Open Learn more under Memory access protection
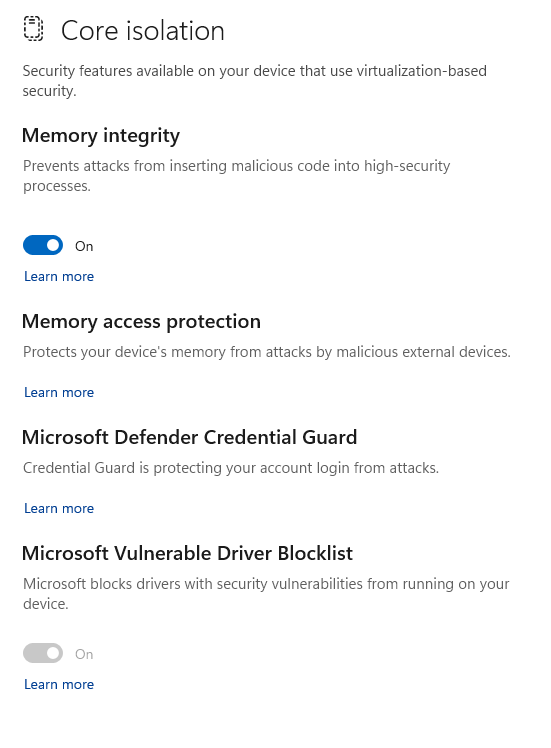 click(59, 392)
